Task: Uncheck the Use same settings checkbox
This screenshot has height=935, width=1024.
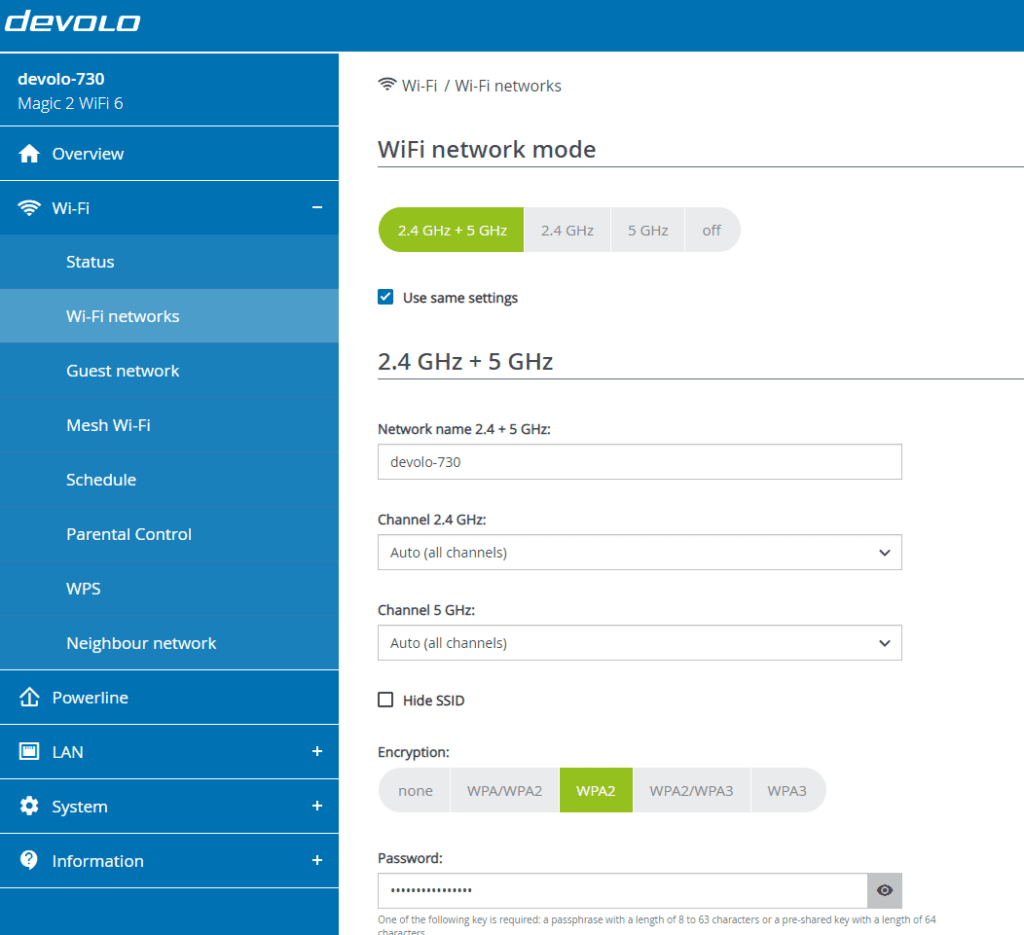Action: point(386,297)
